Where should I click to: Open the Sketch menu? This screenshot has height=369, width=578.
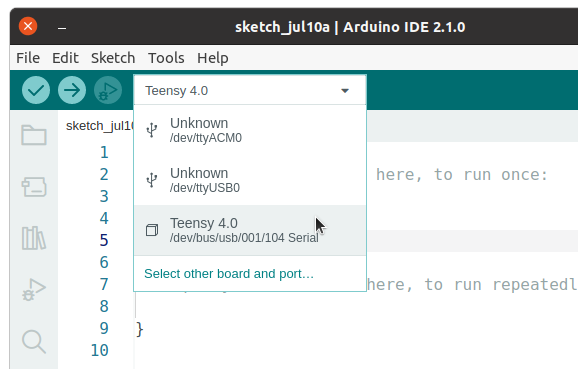(x=113, y=58)
